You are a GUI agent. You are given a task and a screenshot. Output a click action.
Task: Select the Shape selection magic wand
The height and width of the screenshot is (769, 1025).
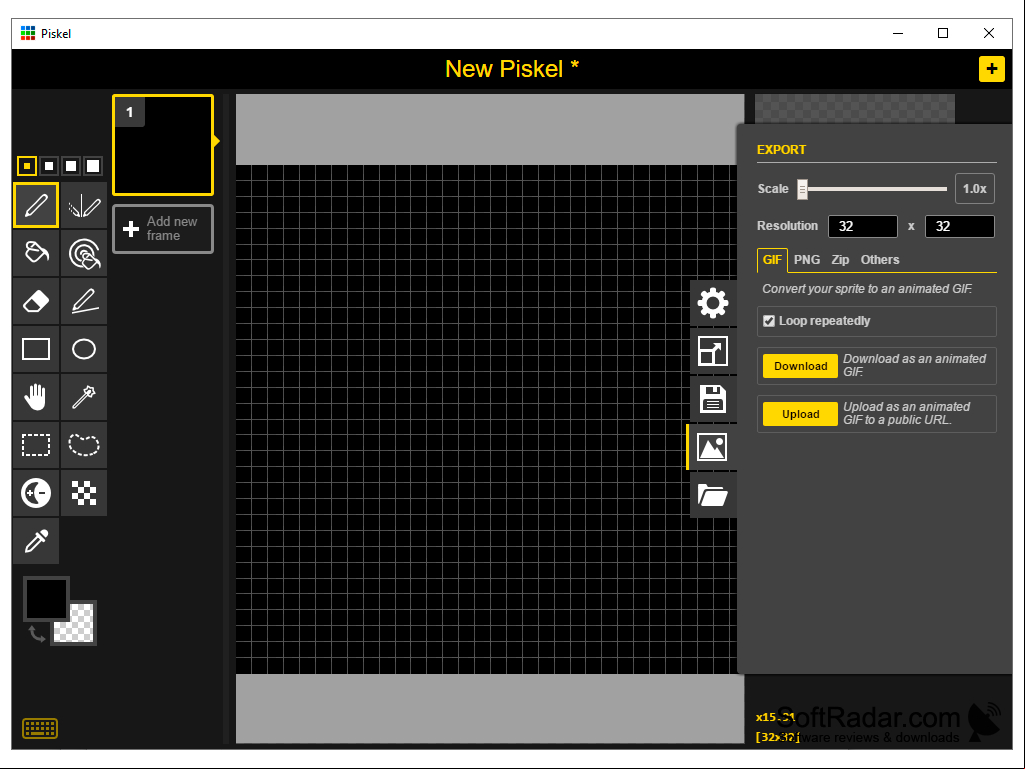tap(84, 397)
